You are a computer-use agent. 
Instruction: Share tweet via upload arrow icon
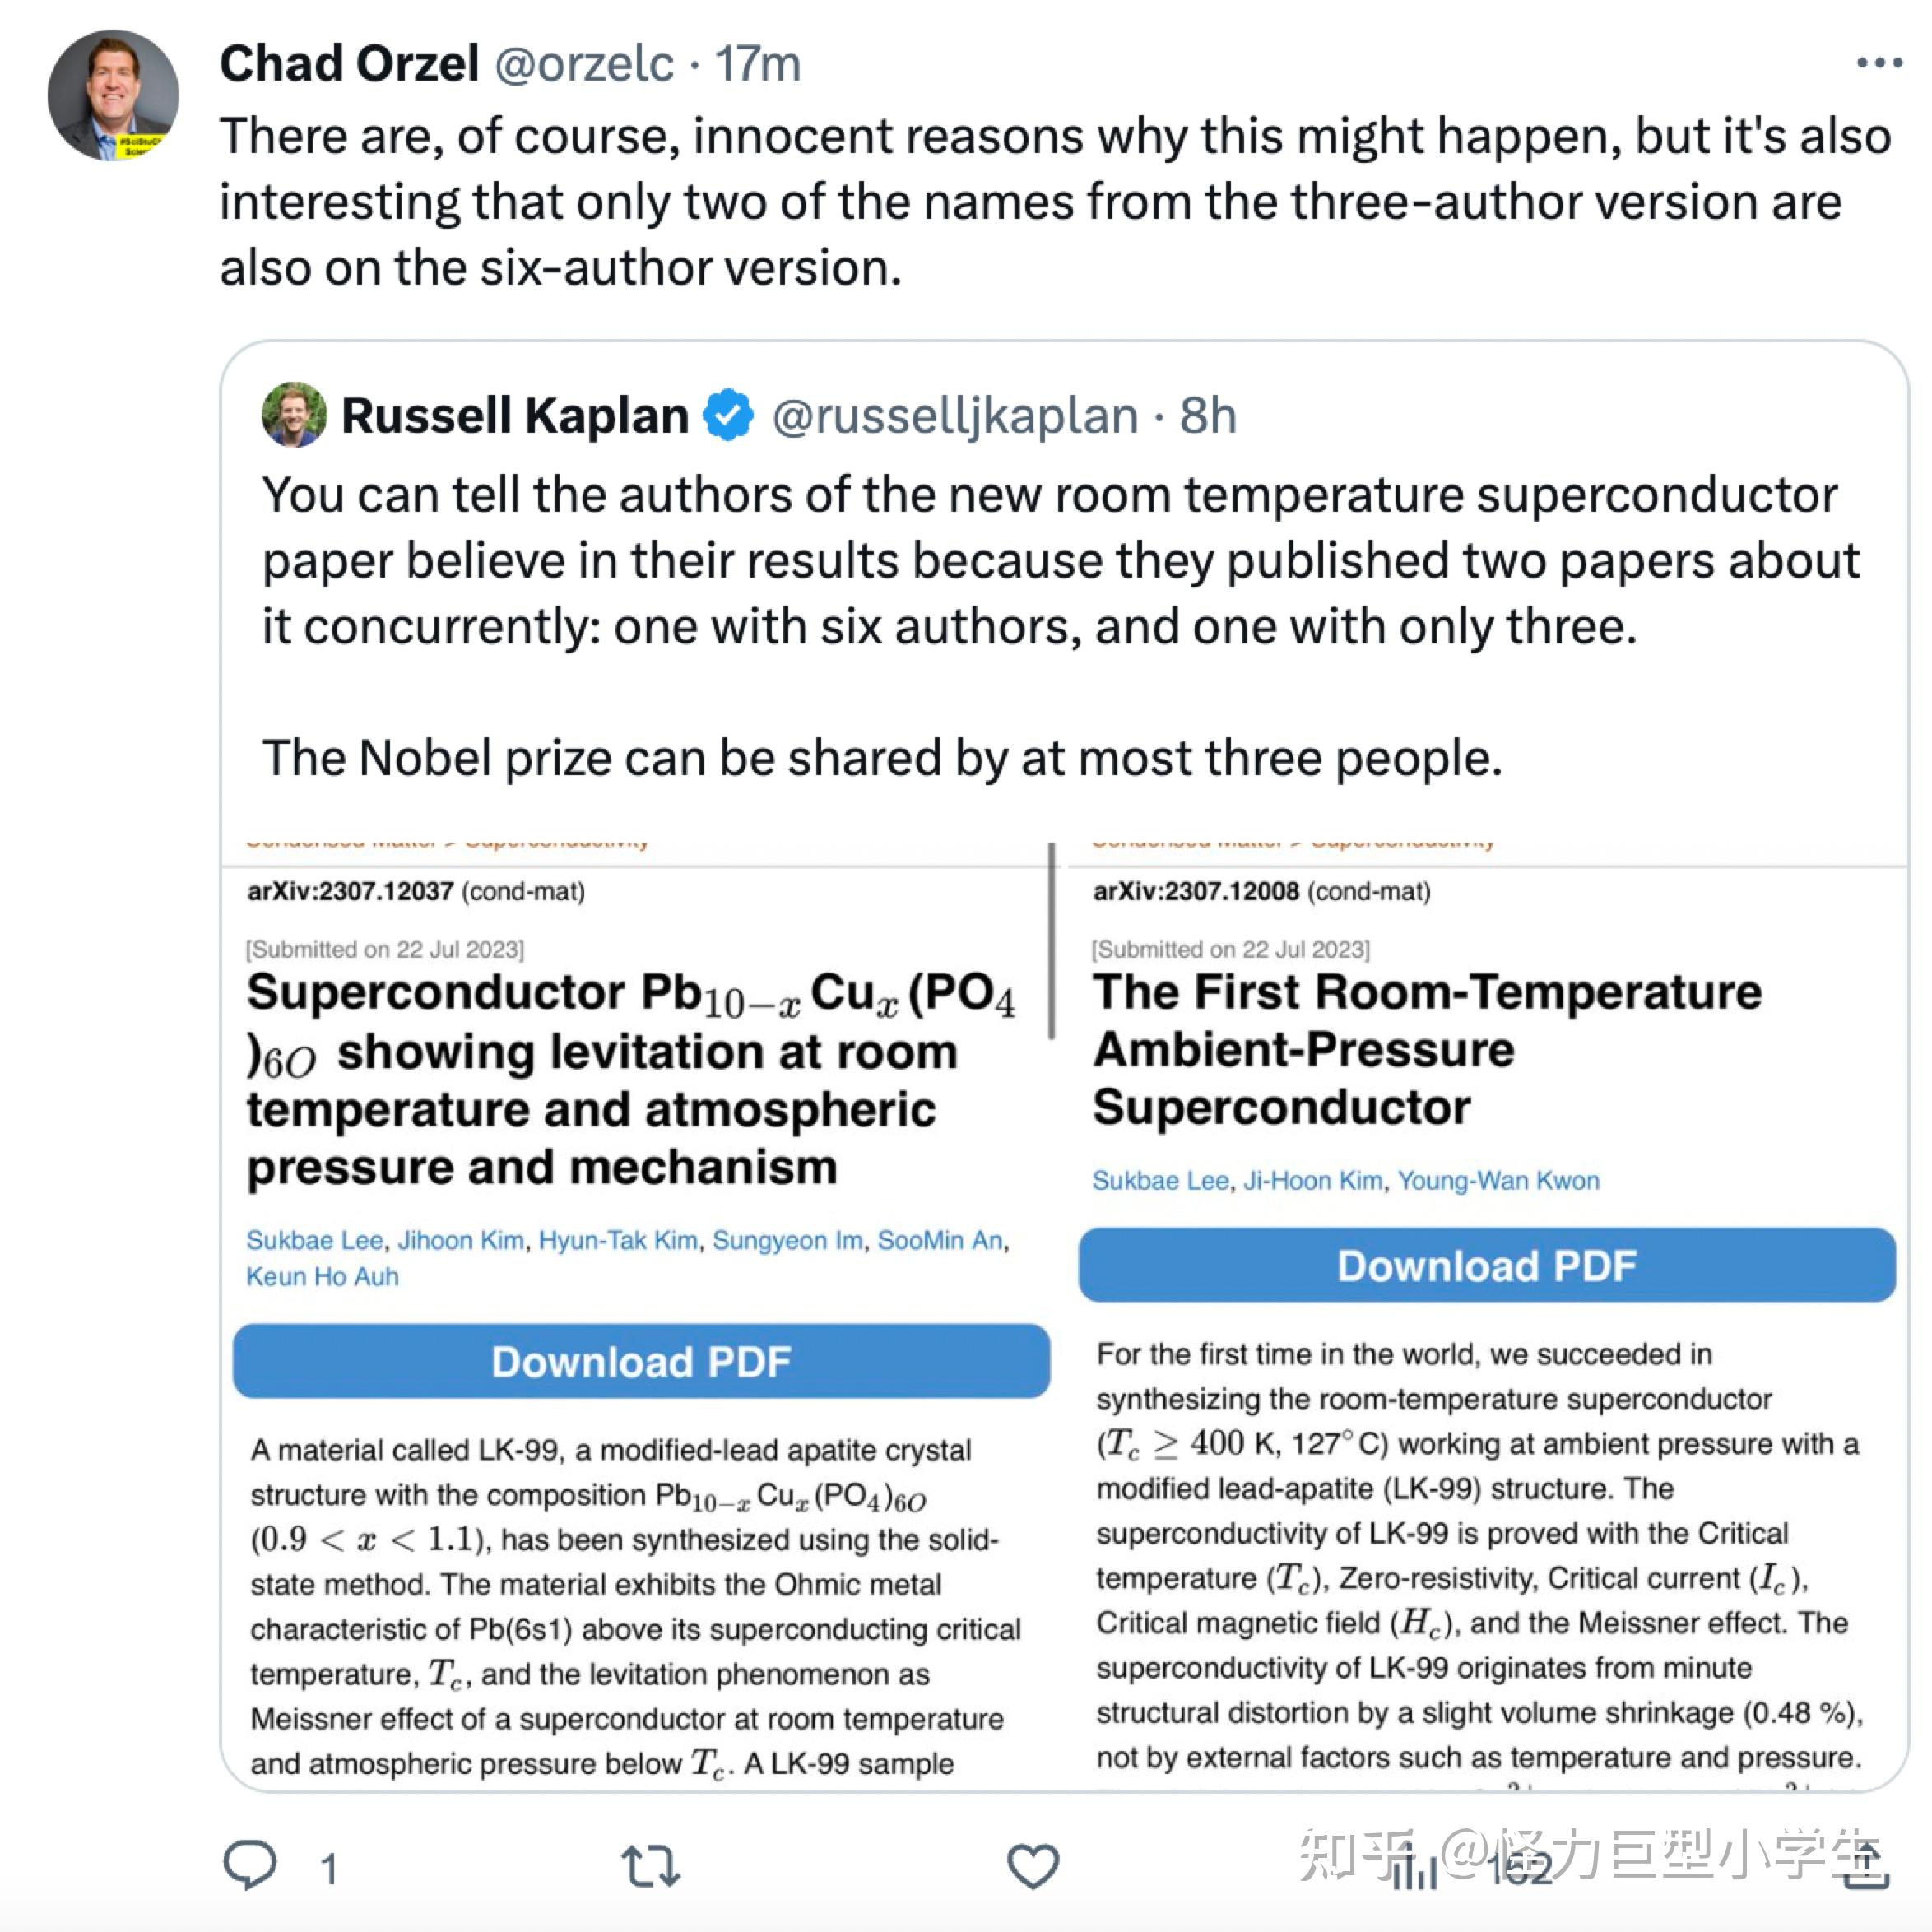[x=1866, y=1866]
